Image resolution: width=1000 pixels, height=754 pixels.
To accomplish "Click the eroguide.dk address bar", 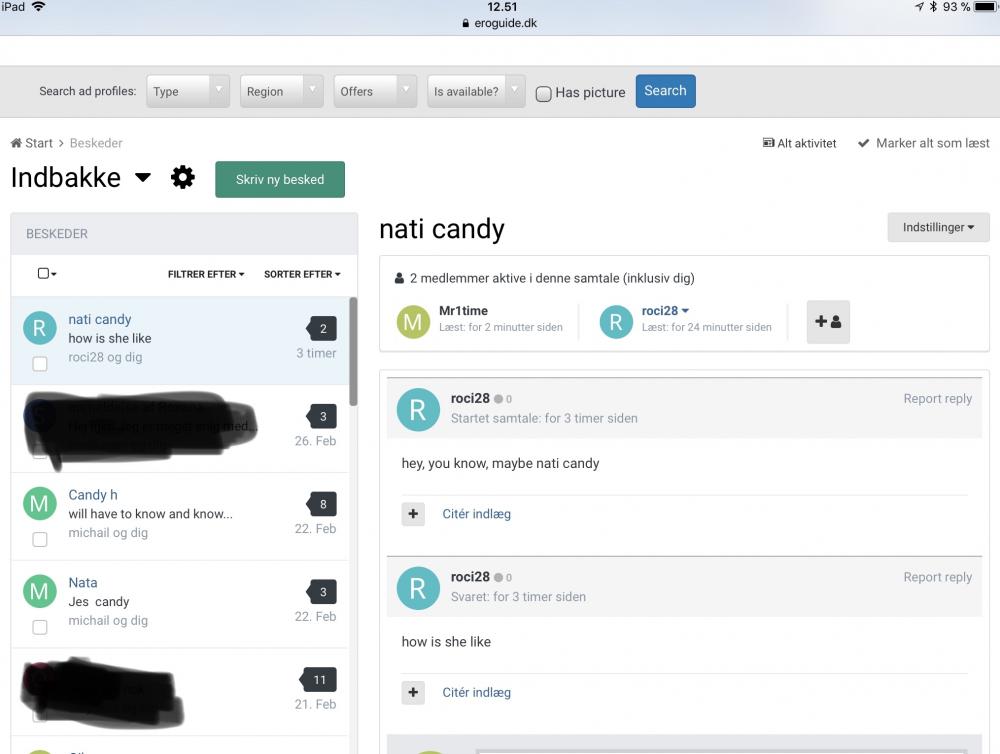I will pos(499,23).
